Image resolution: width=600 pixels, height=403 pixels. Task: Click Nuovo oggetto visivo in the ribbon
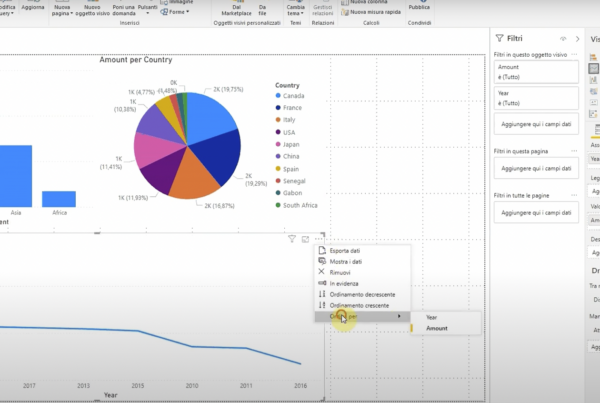click(92, 10)
